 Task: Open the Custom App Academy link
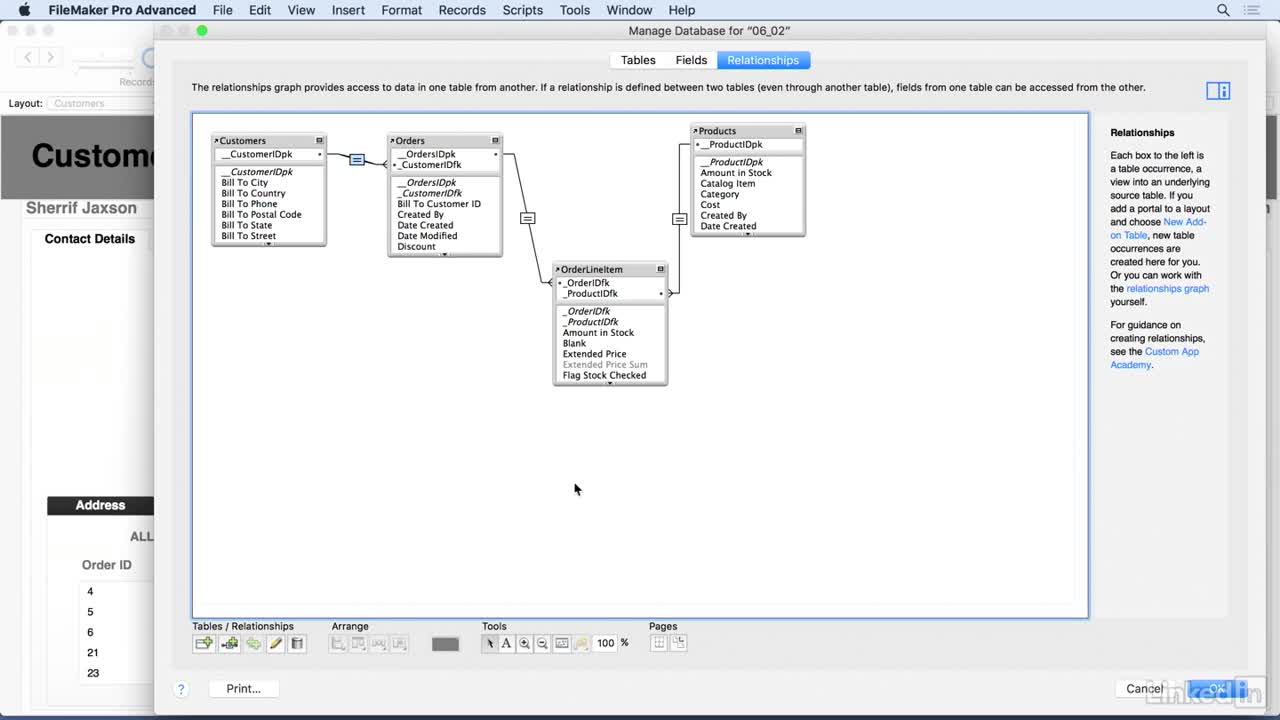click(1154, 358)
